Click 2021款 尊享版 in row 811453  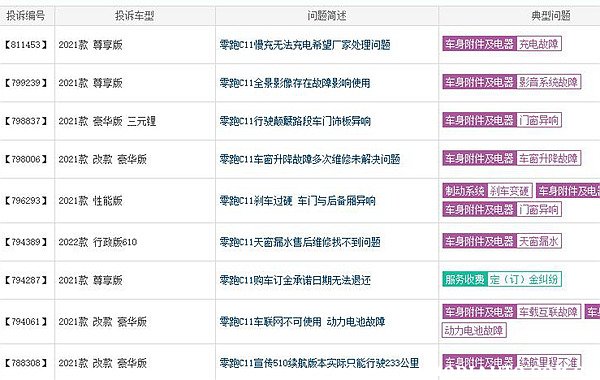click(x=90, y=45)
